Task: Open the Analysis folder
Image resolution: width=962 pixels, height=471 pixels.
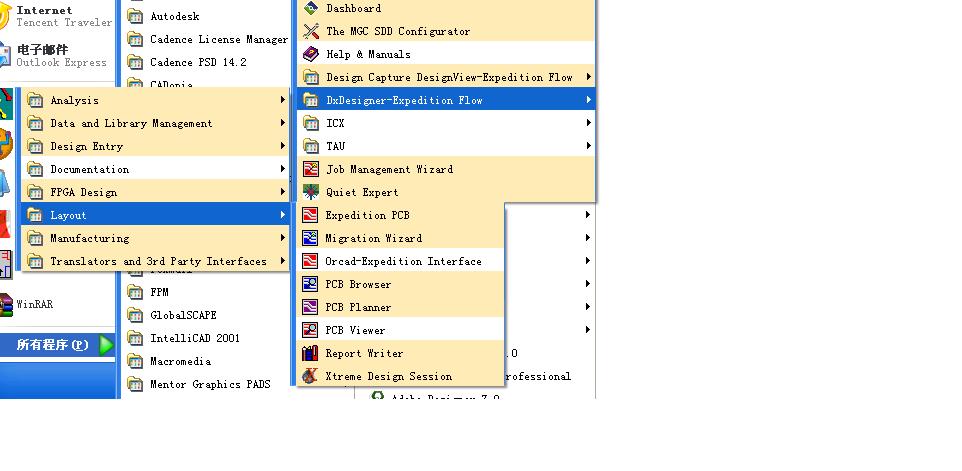Action: [155, 100]
